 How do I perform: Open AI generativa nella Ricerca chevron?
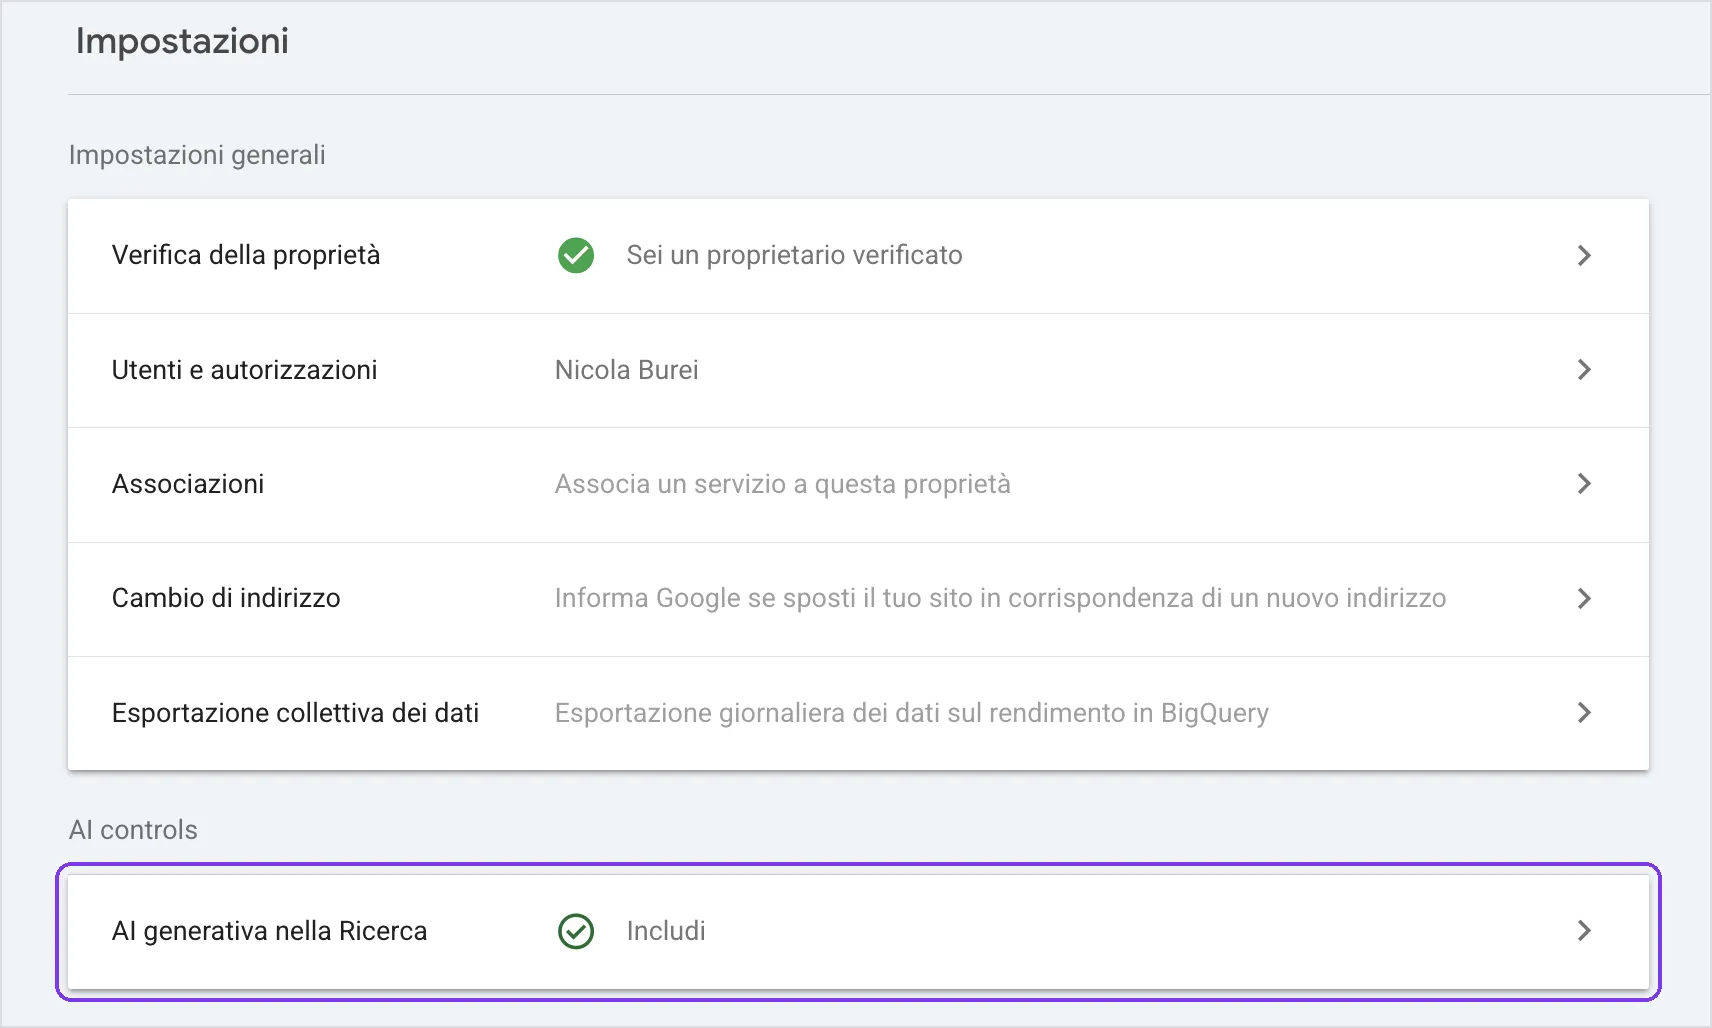(1584, 931)
